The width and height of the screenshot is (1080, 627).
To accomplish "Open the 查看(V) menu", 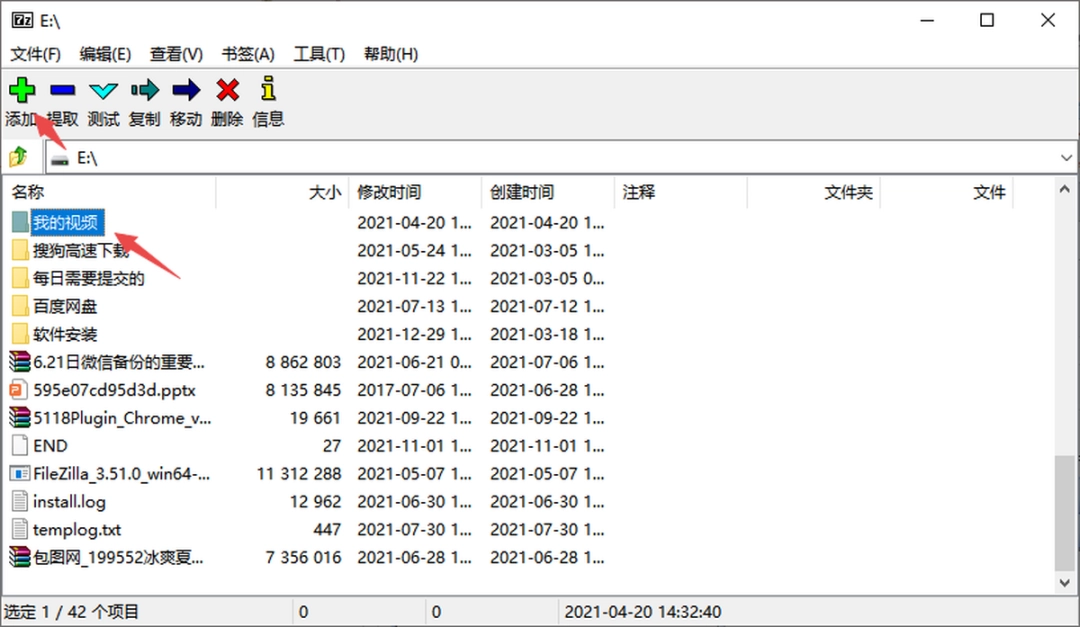I will click(x=176, y=54).
